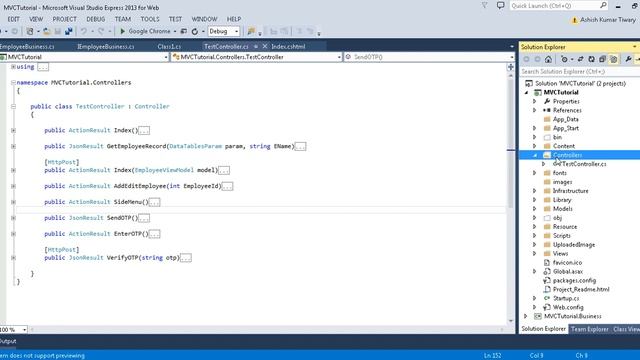Click the Collapse All icon in Solution Explorer

click(x=602, y=59)
